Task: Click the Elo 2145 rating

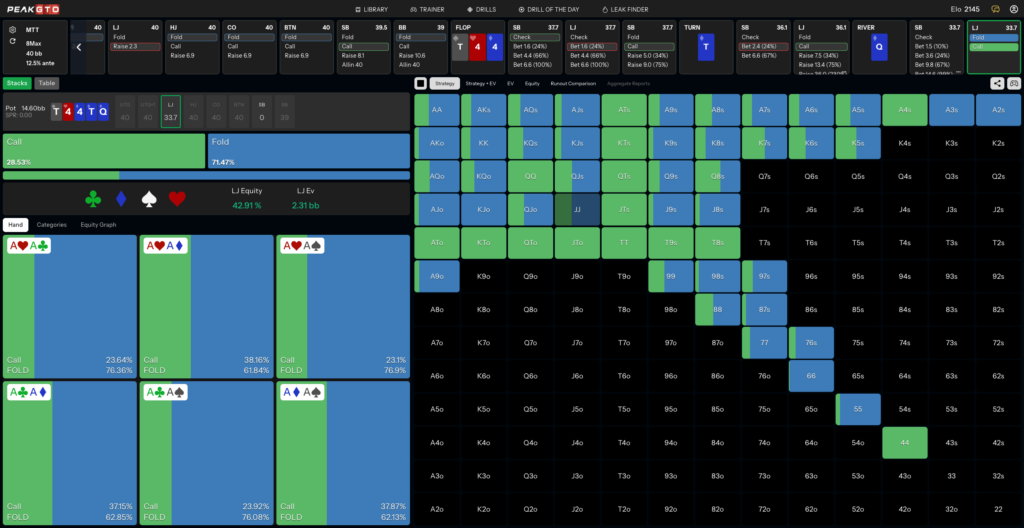Action: [967, 9]
